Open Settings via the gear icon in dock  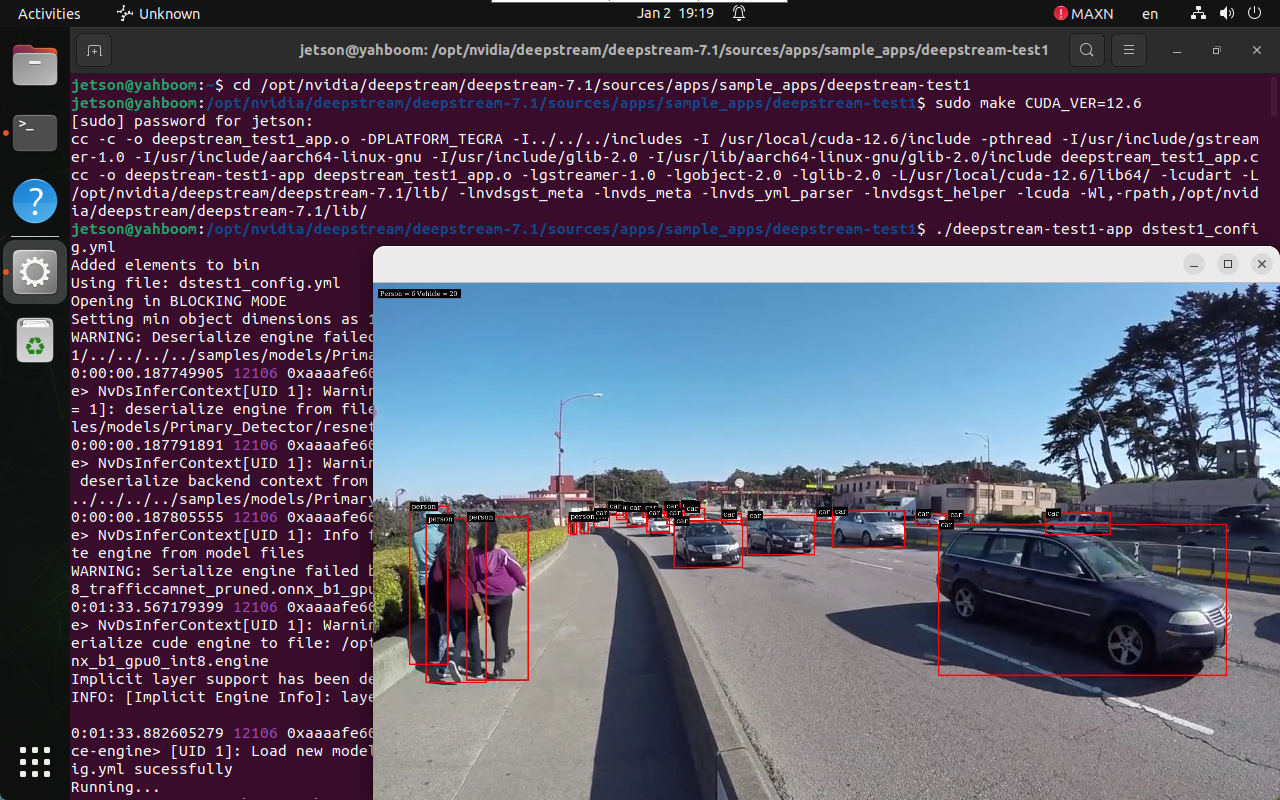pos(35,271)
